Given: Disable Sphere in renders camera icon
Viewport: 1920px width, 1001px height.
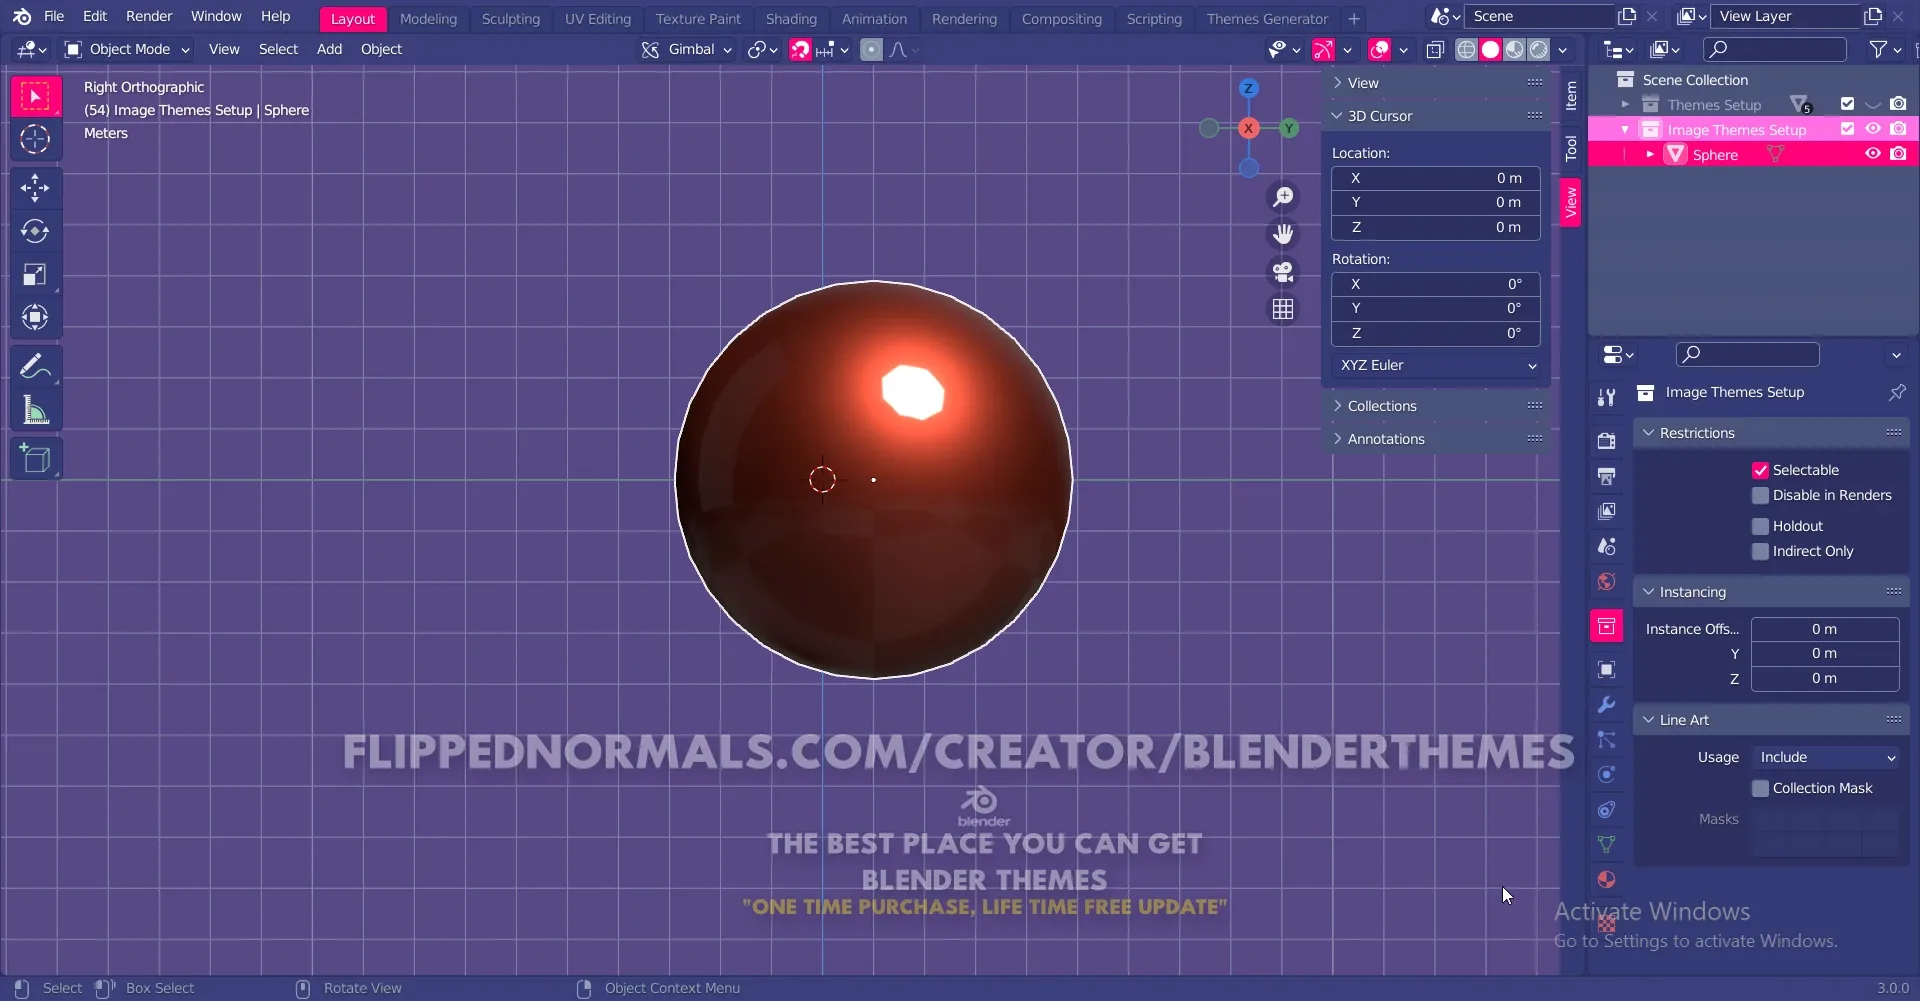Looking at the screenshot, I should (1898, 154).
